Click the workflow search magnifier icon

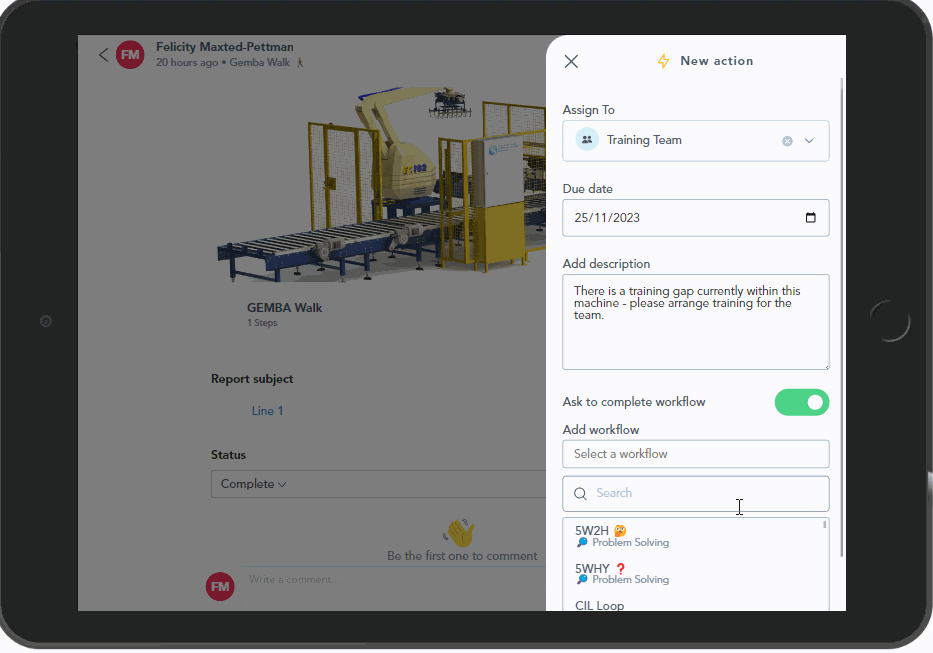click(580, 493)
